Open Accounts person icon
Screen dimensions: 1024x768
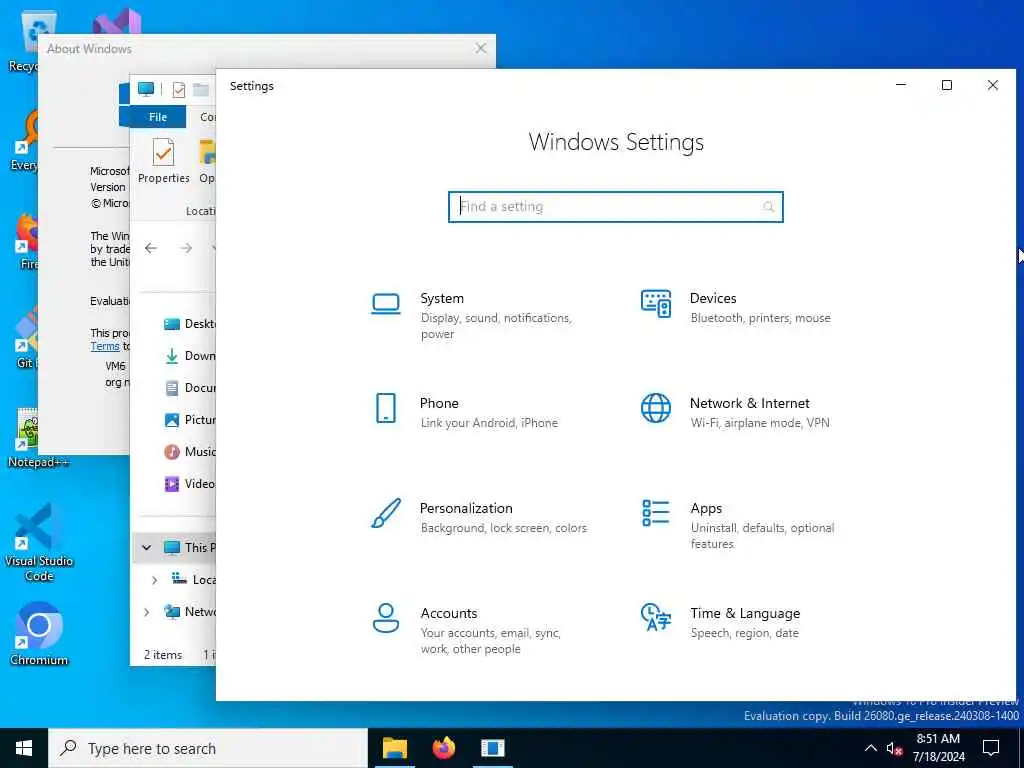click(x=386, y=618)
